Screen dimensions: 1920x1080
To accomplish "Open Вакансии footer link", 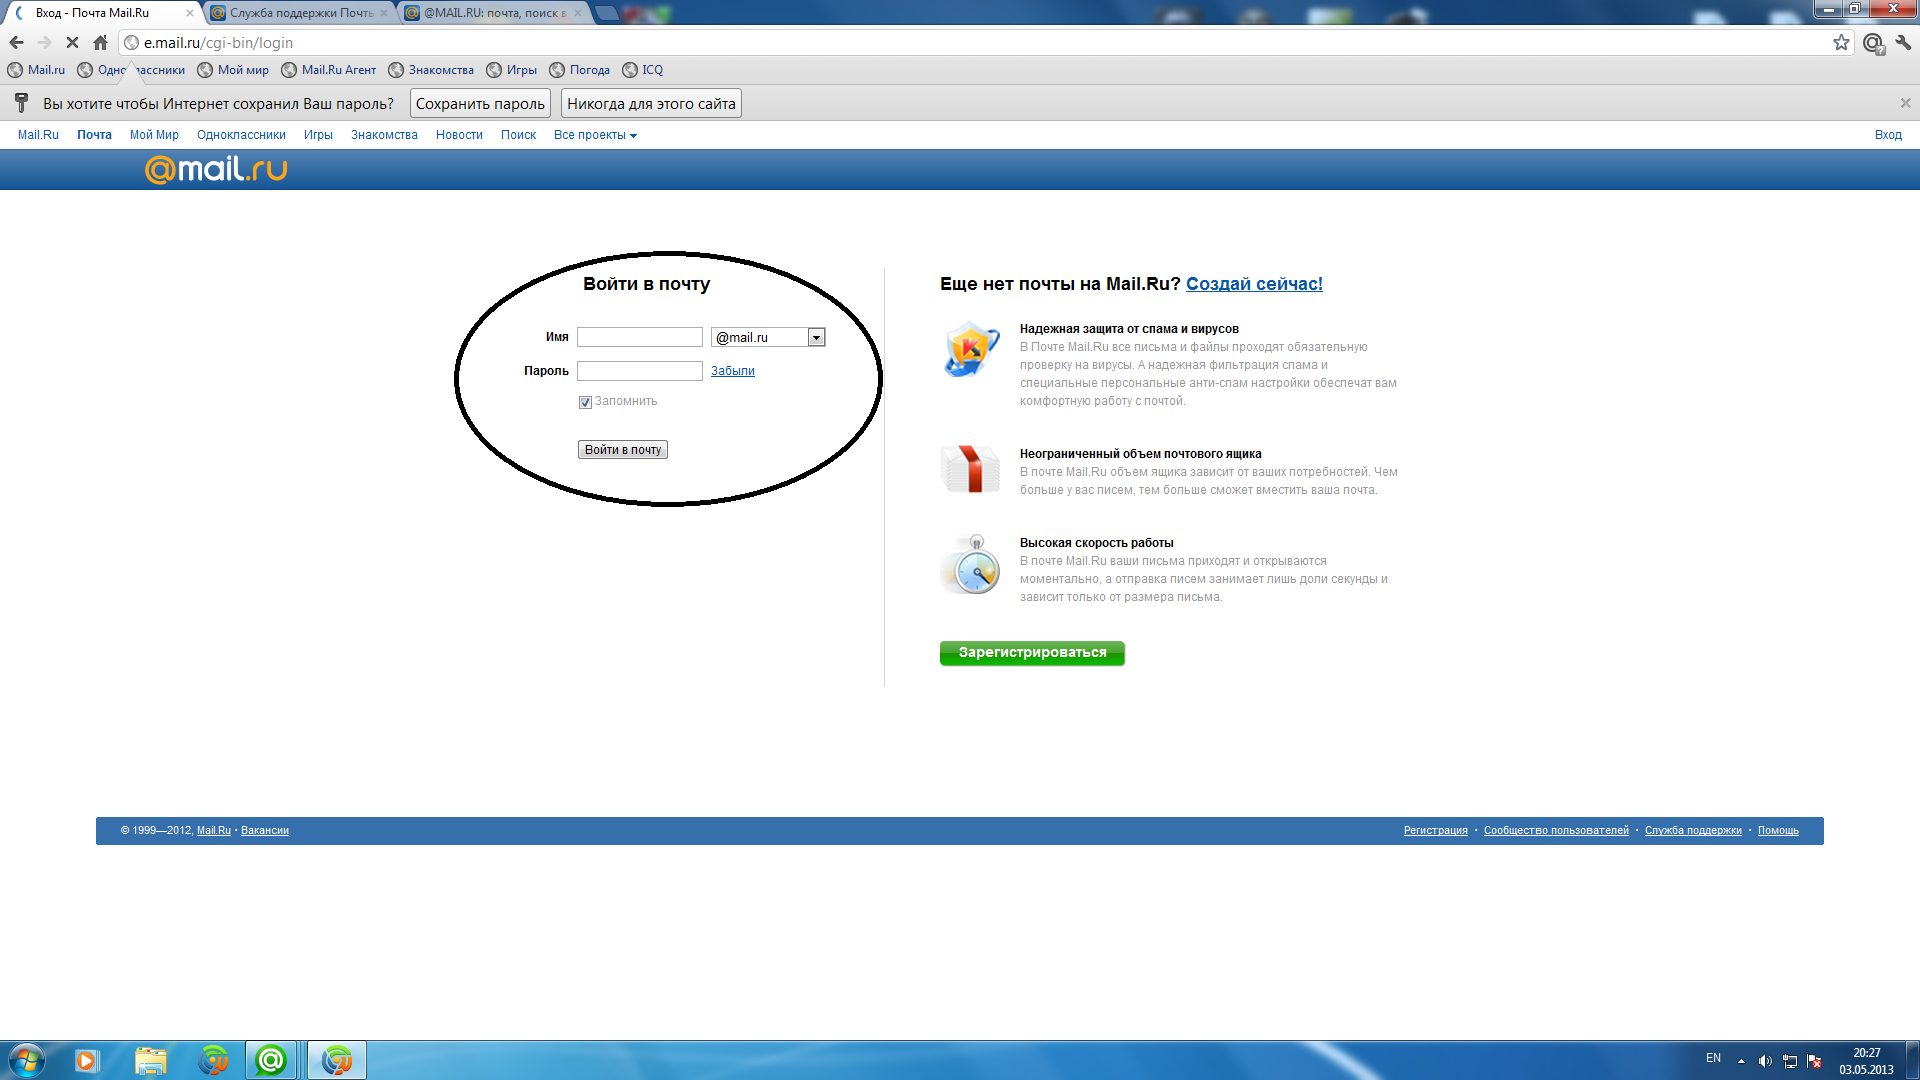I will pos(265,831).
